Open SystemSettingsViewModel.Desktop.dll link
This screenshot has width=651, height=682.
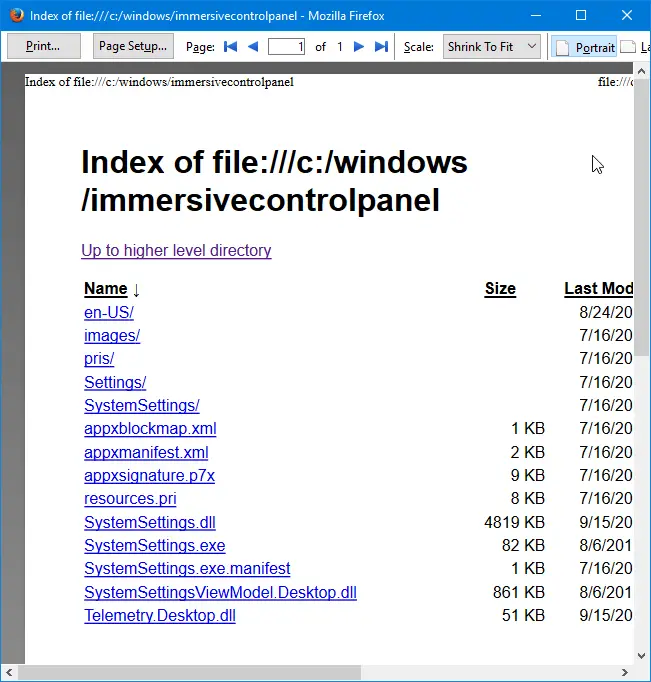click(x=220, y=592)
